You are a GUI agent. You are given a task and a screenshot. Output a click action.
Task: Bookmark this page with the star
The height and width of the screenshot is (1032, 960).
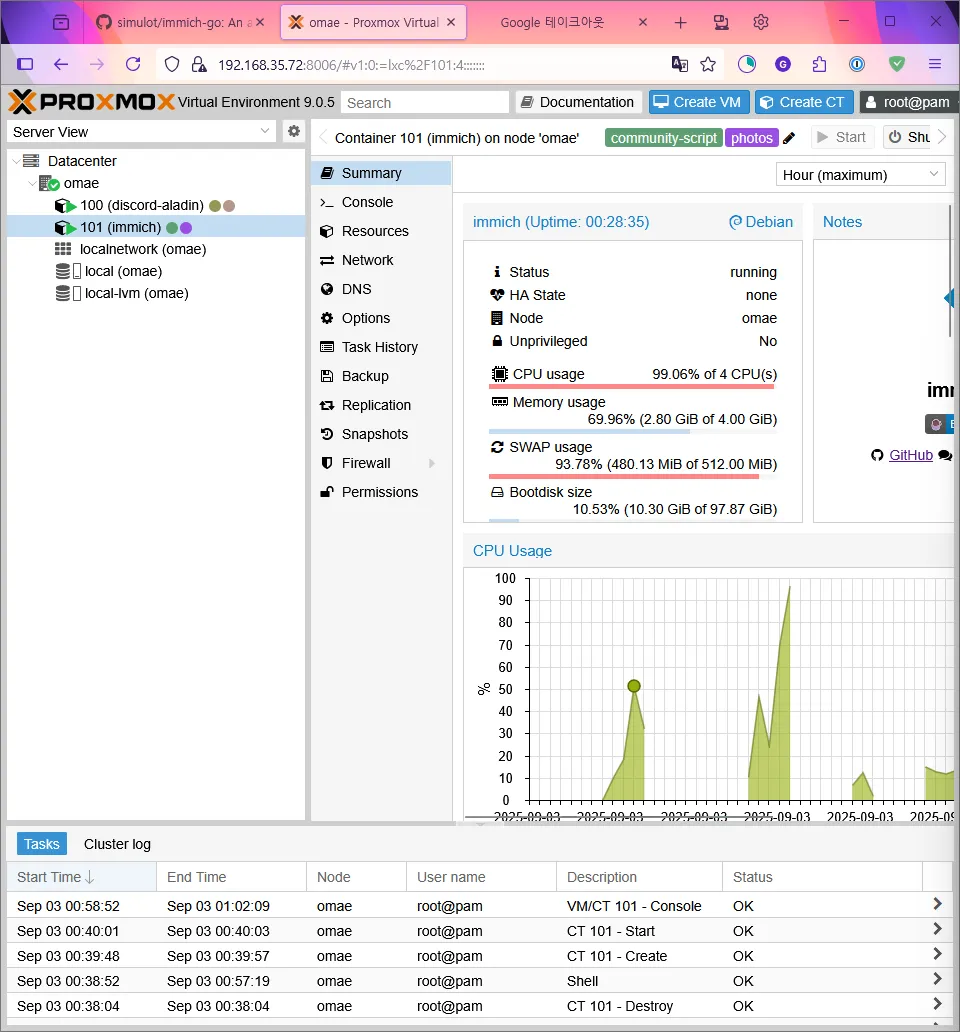click(708, 64)
